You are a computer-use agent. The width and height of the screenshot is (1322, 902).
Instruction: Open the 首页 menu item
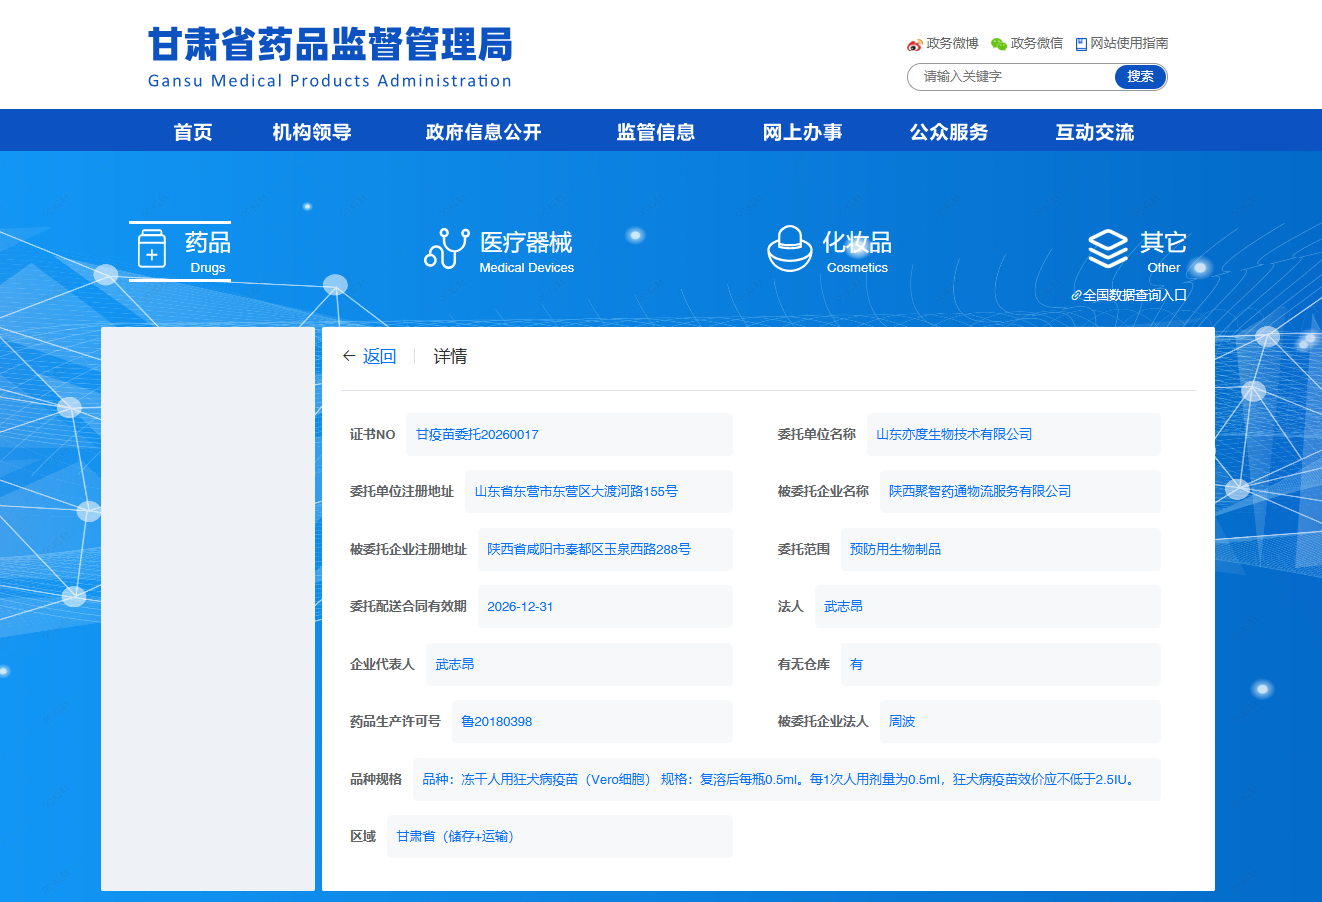(x=193, y=132)
